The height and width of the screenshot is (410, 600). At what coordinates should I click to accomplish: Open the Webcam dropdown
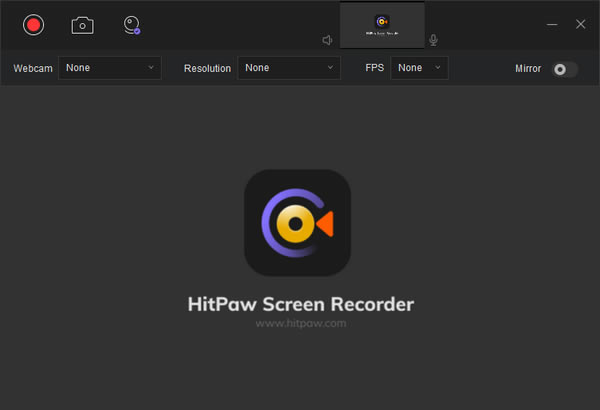click(110, 68)
